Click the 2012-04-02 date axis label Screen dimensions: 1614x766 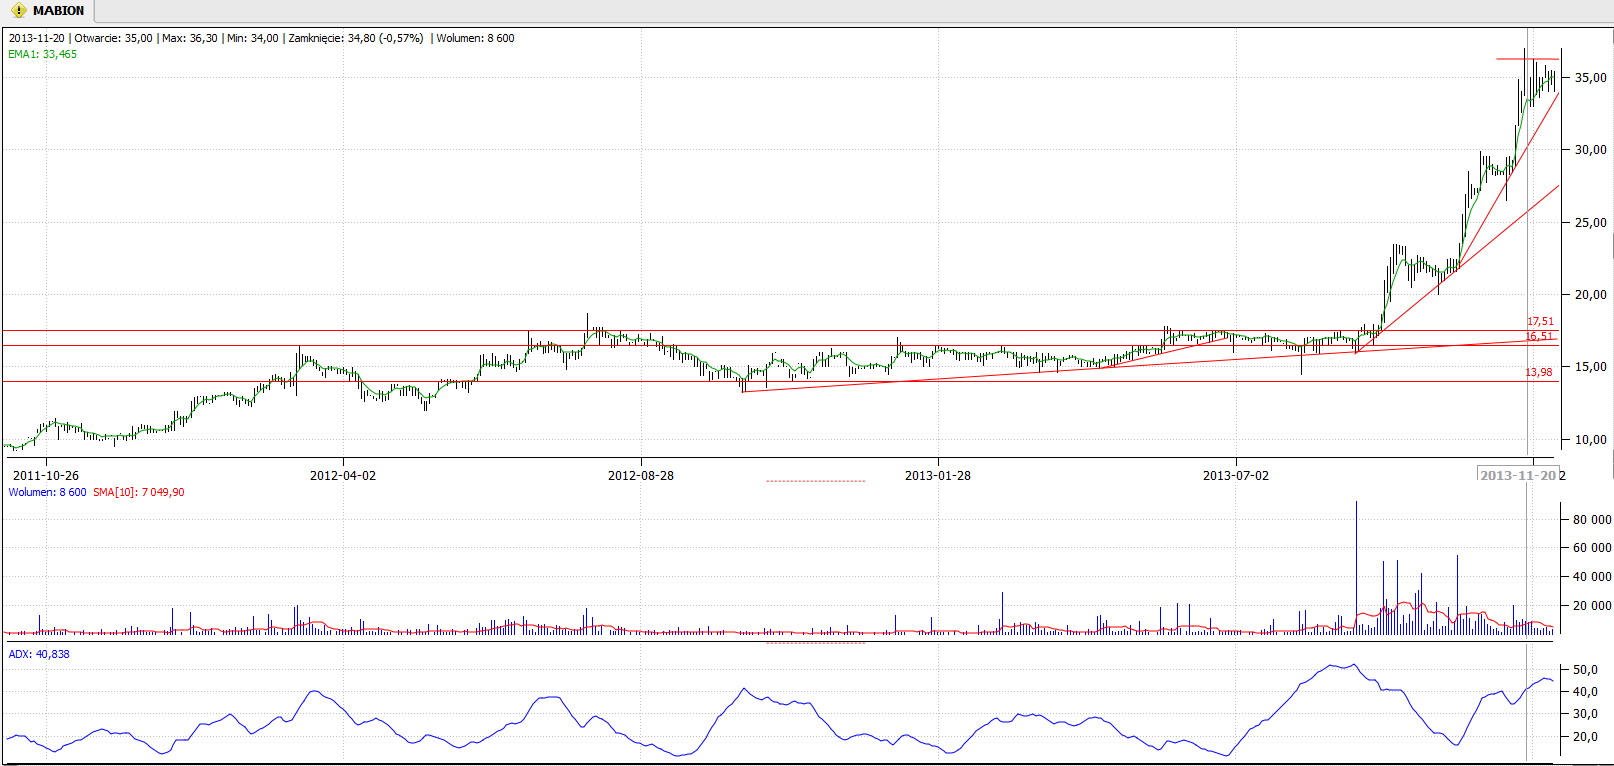[x=343, y=475]
